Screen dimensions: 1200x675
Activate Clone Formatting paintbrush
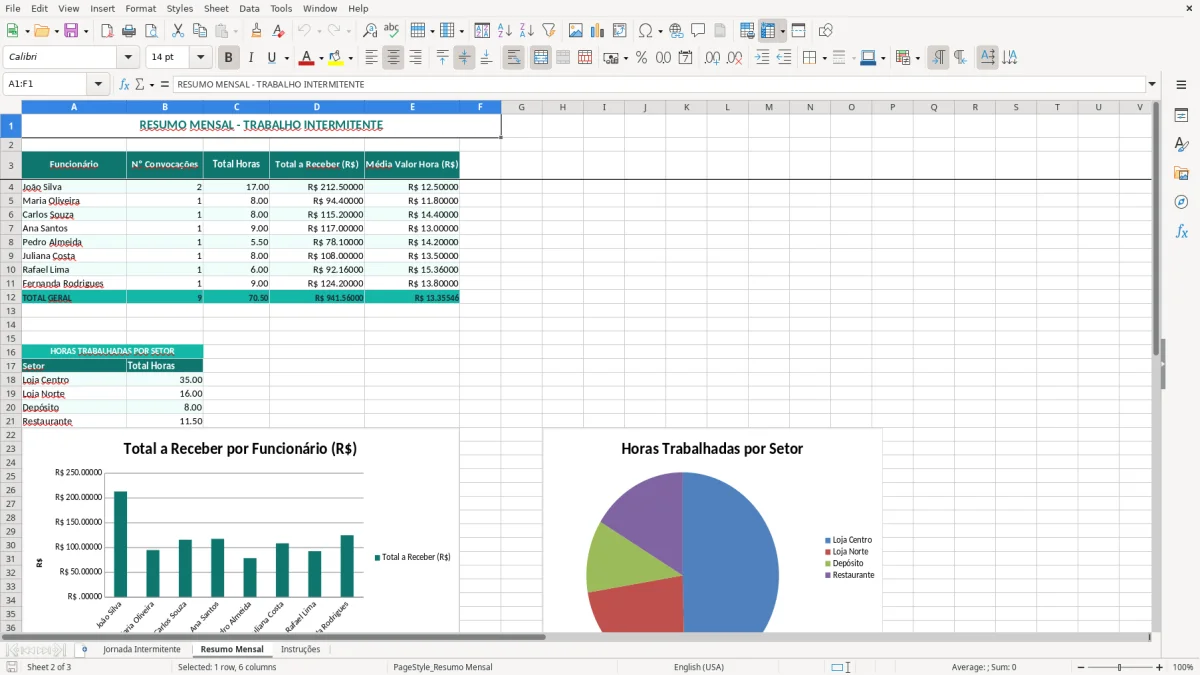pos(256,31)
